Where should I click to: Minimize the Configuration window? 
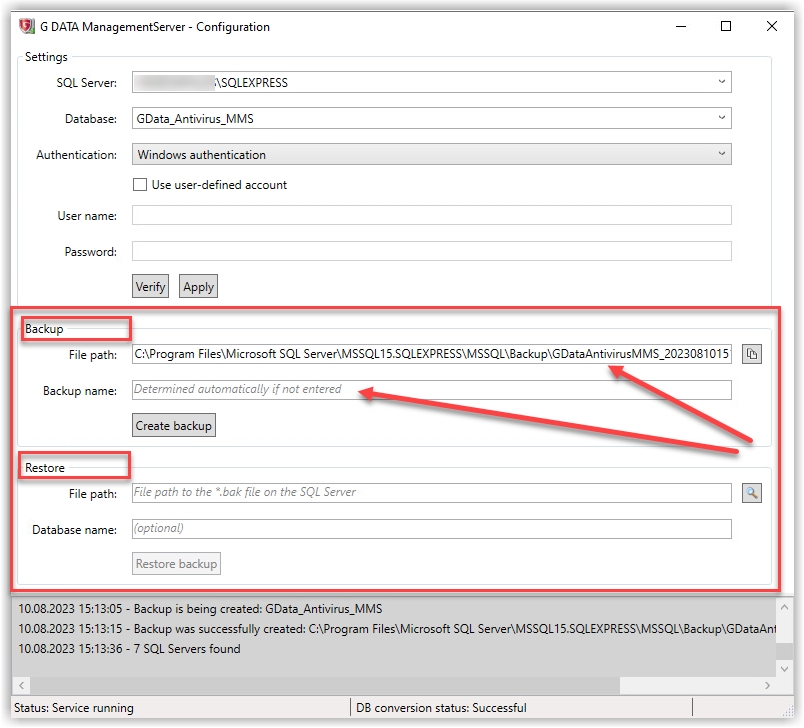pyautogui.click(x=681, y=26)
